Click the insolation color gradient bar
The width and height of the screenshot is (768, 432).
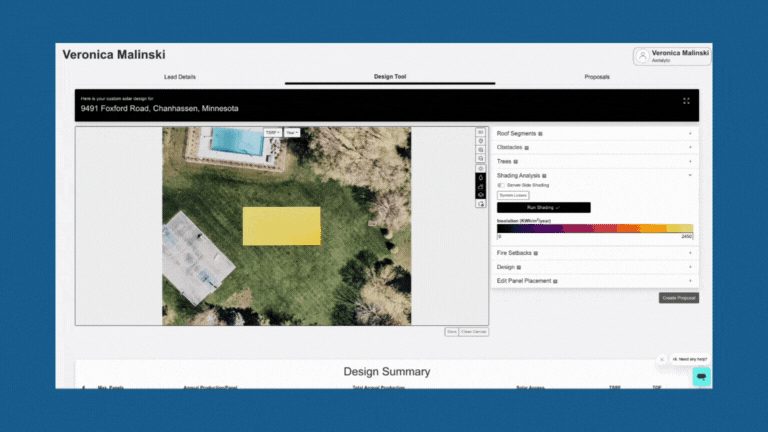pyautogui.click(x=595, y=228)
